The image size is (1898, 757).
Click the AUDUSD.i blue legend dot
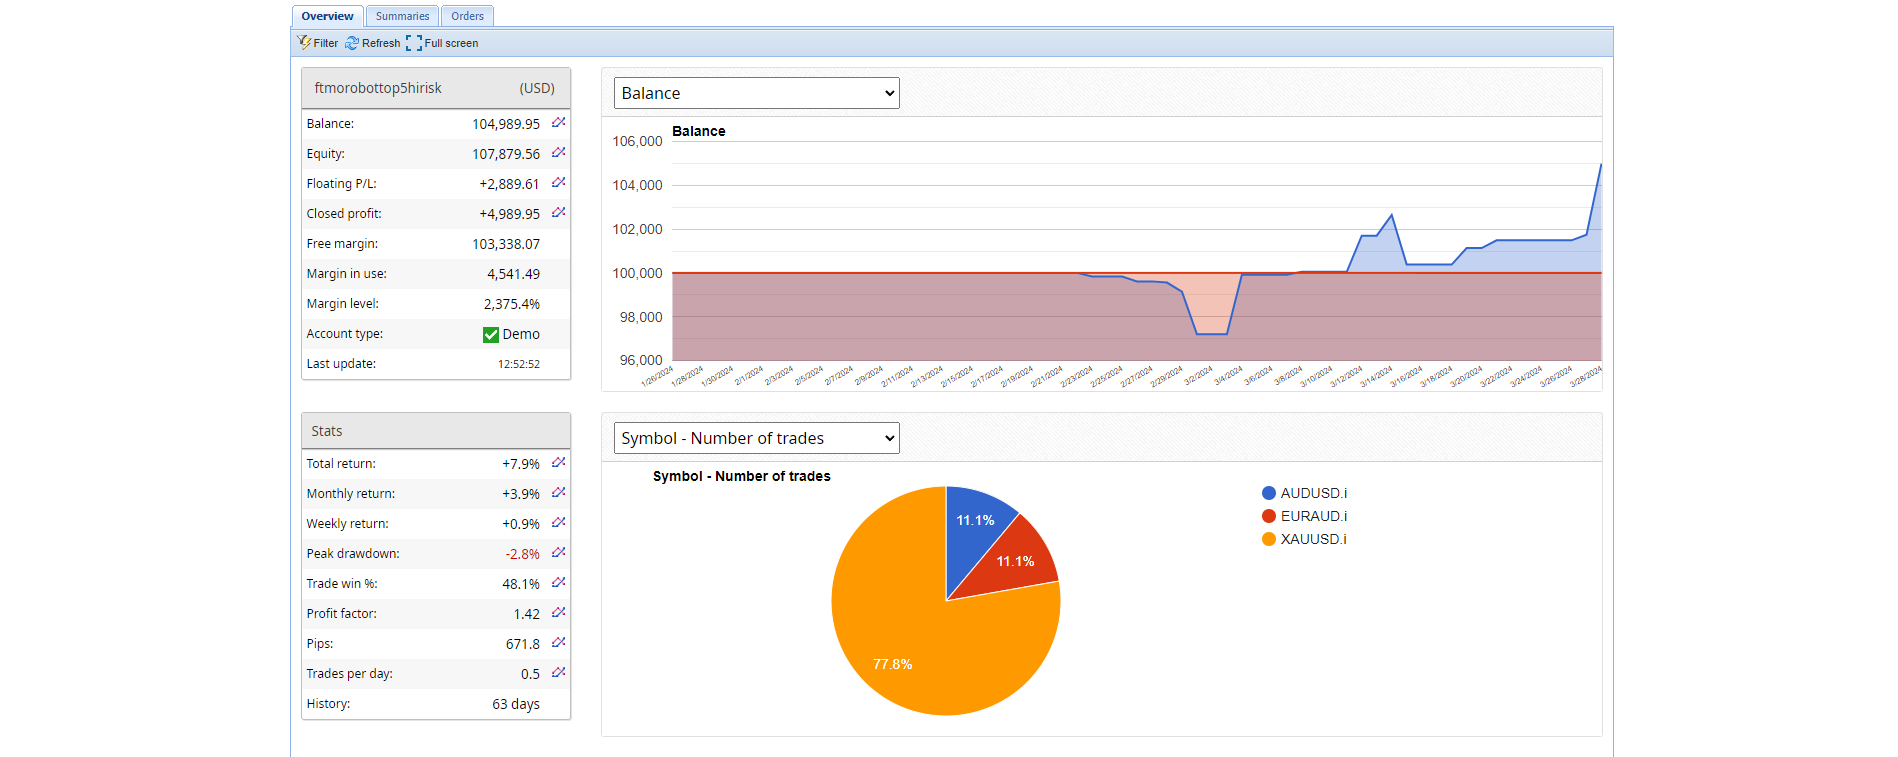click(1269, 493)
